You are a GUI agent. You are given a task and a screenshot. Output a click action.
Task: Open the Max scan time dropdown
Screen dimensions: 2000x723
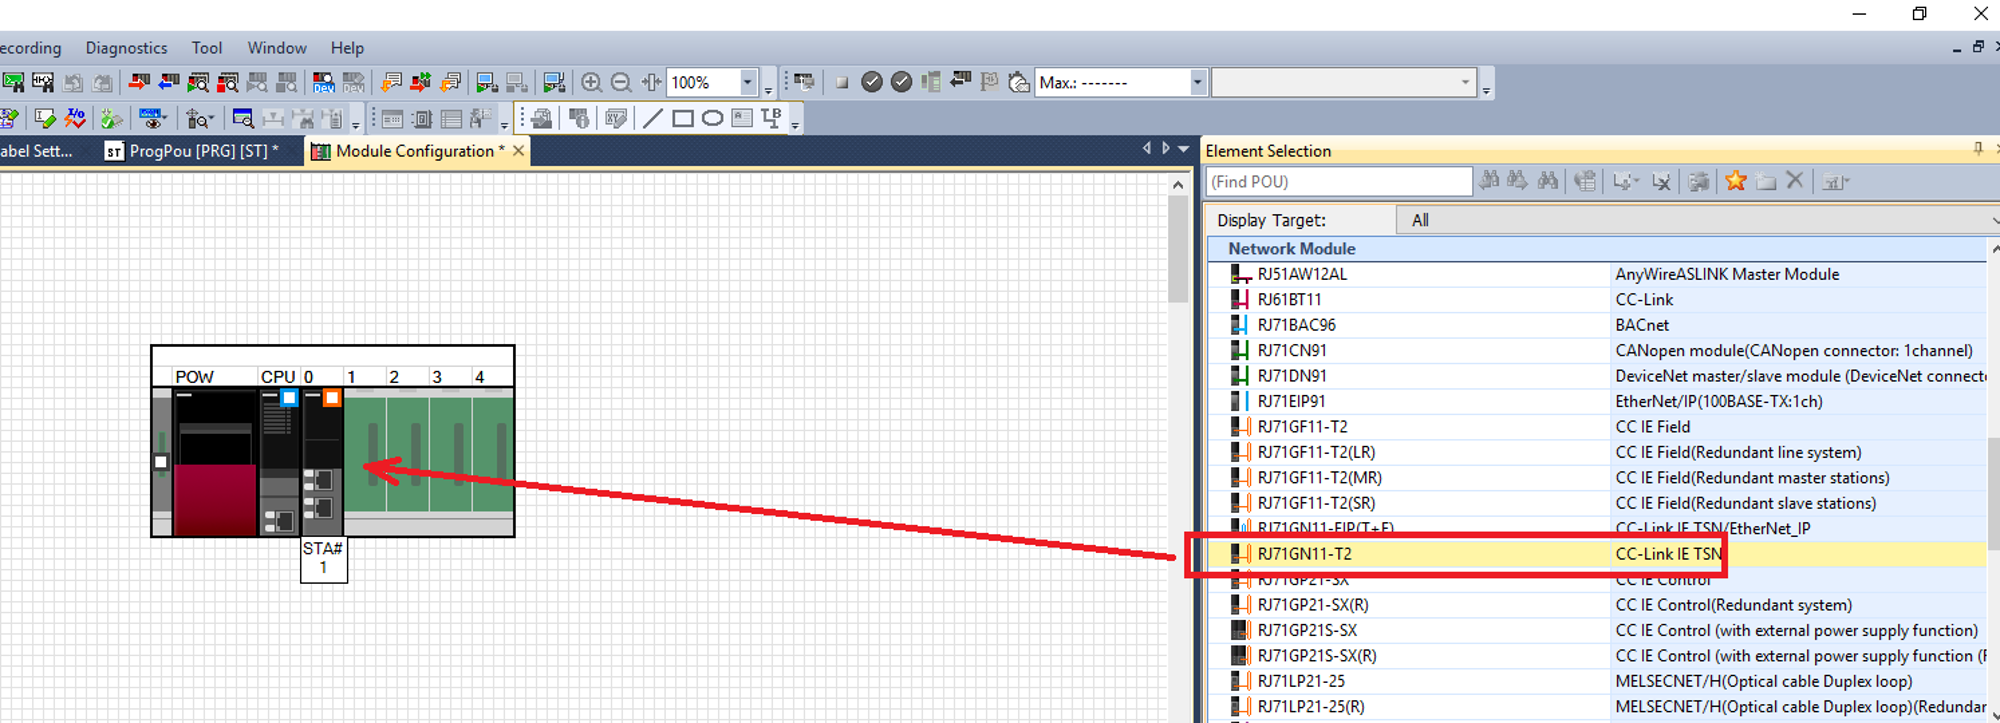click(1197, 83)
